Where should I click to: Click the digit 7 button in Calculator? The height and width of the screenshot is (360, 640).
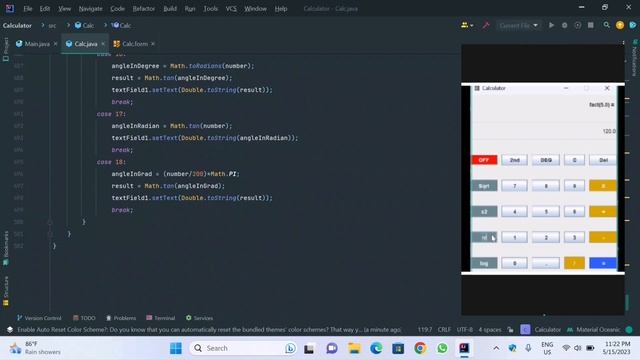[x=514, y=186]
